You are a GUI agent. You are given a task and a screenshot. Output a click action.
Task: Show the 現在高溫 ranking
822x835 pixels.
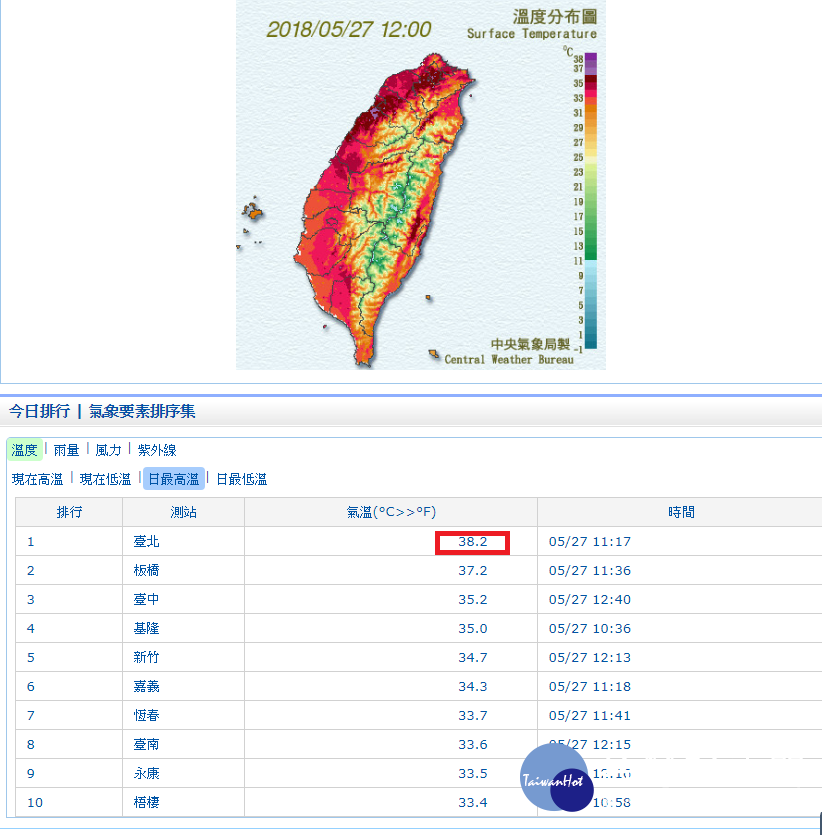37,480
